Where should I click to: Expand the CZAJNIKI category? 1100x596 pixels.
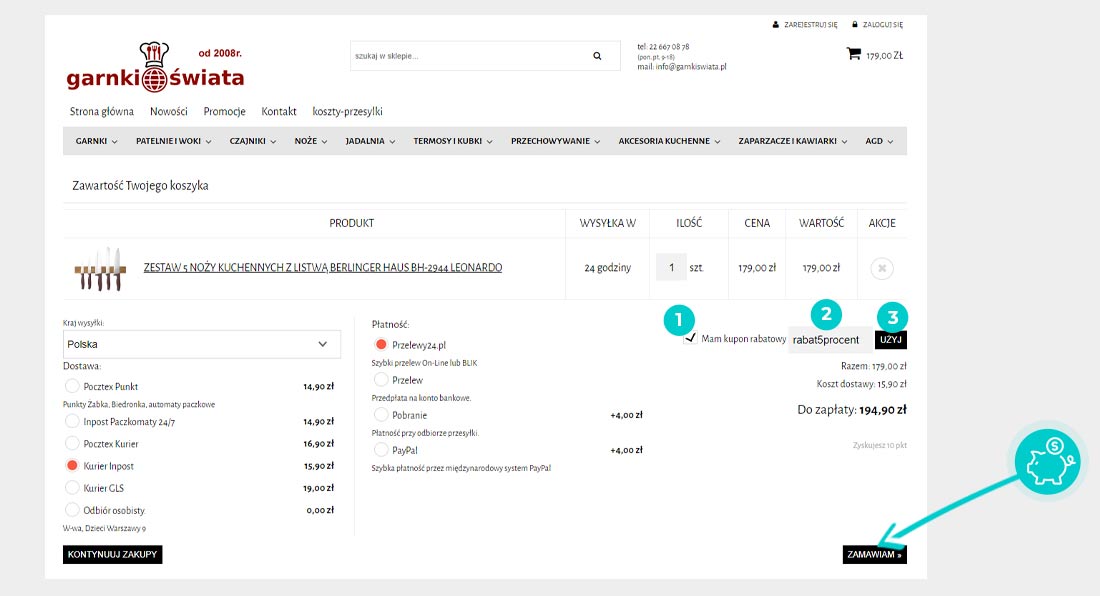[253, 141]
